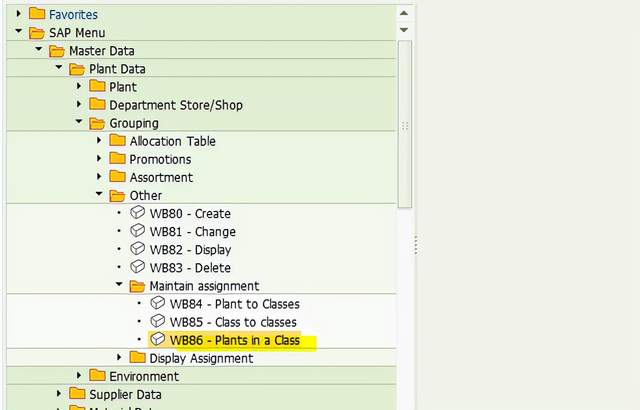Select the Supplier Data label
The image size is (640, 410).
click(125, 394)
